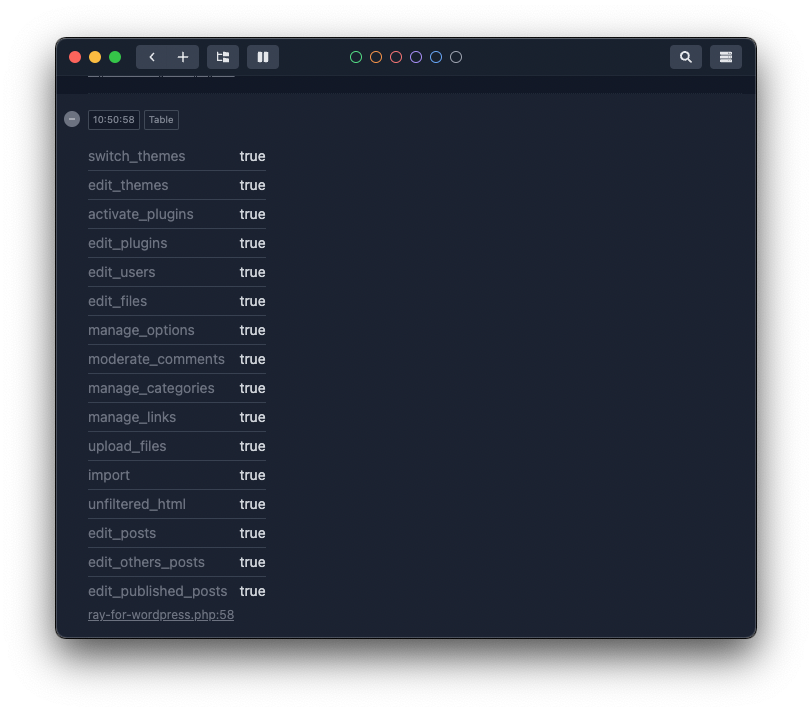This screenshot has height=712, width=812.
Task: Select the manage_options row key
Action: [141, 330]
